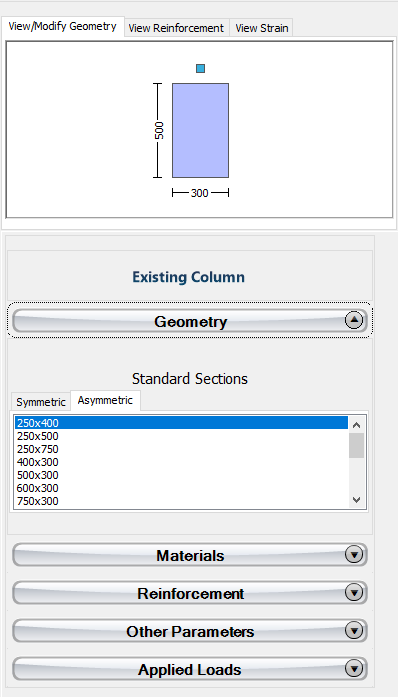Click the scroll-down arrow of sections list
The height and width of the screenshot is (697, 398).
pos(356,500)
